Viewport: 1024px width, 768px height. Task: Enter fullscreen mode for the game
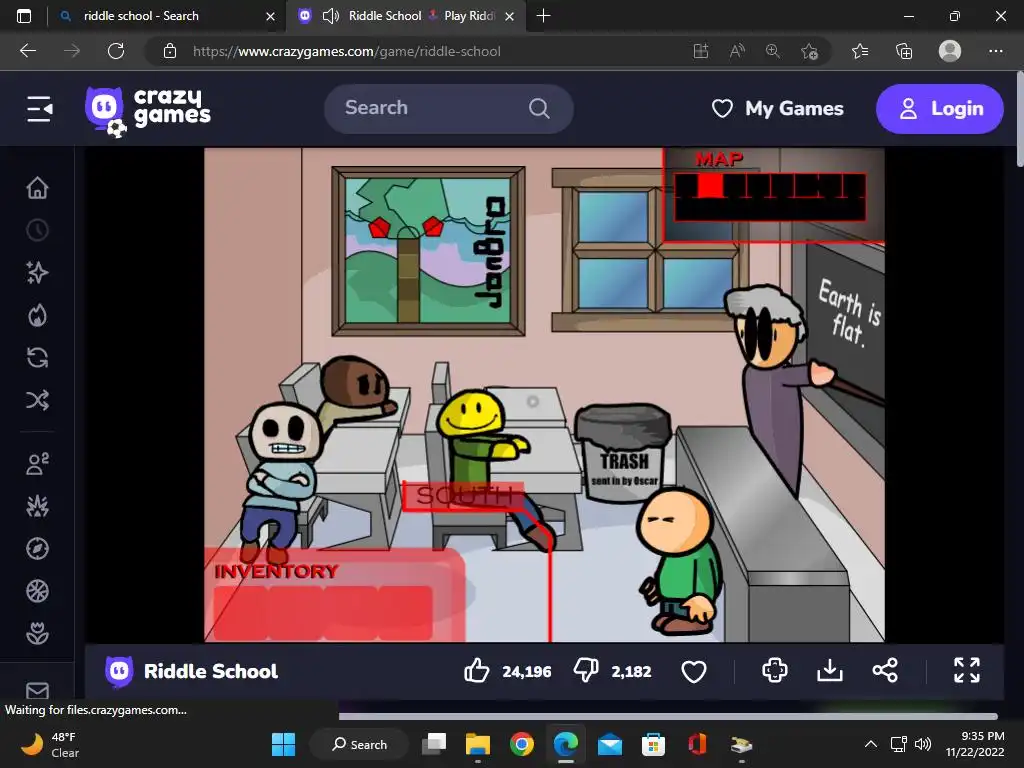pos(967,671)
